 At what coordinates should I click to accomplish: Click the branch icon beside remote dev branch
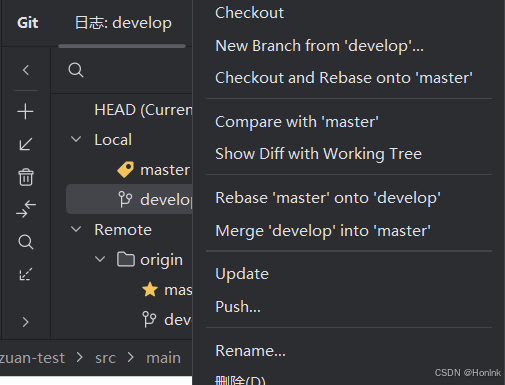[149, 319]
